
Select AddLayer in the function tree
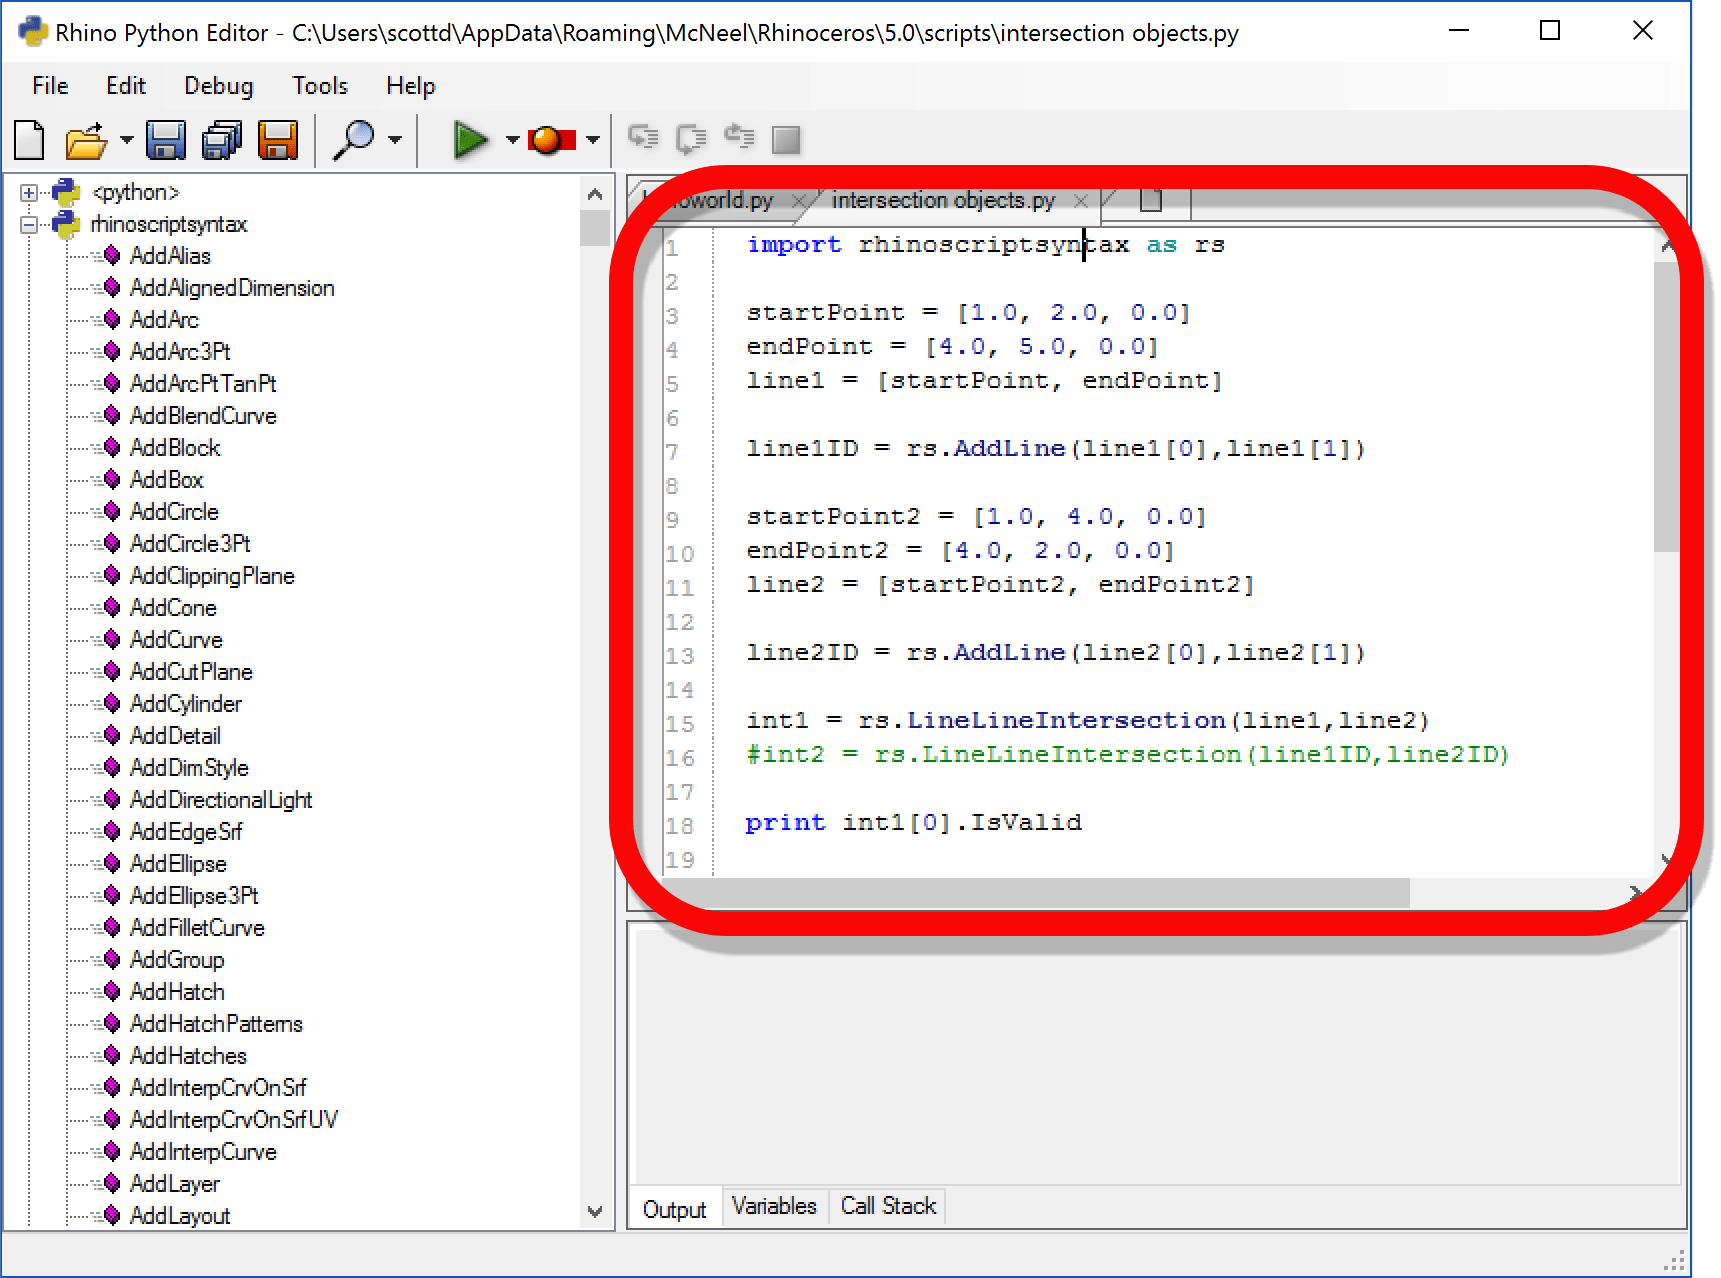pos(175,1183)
